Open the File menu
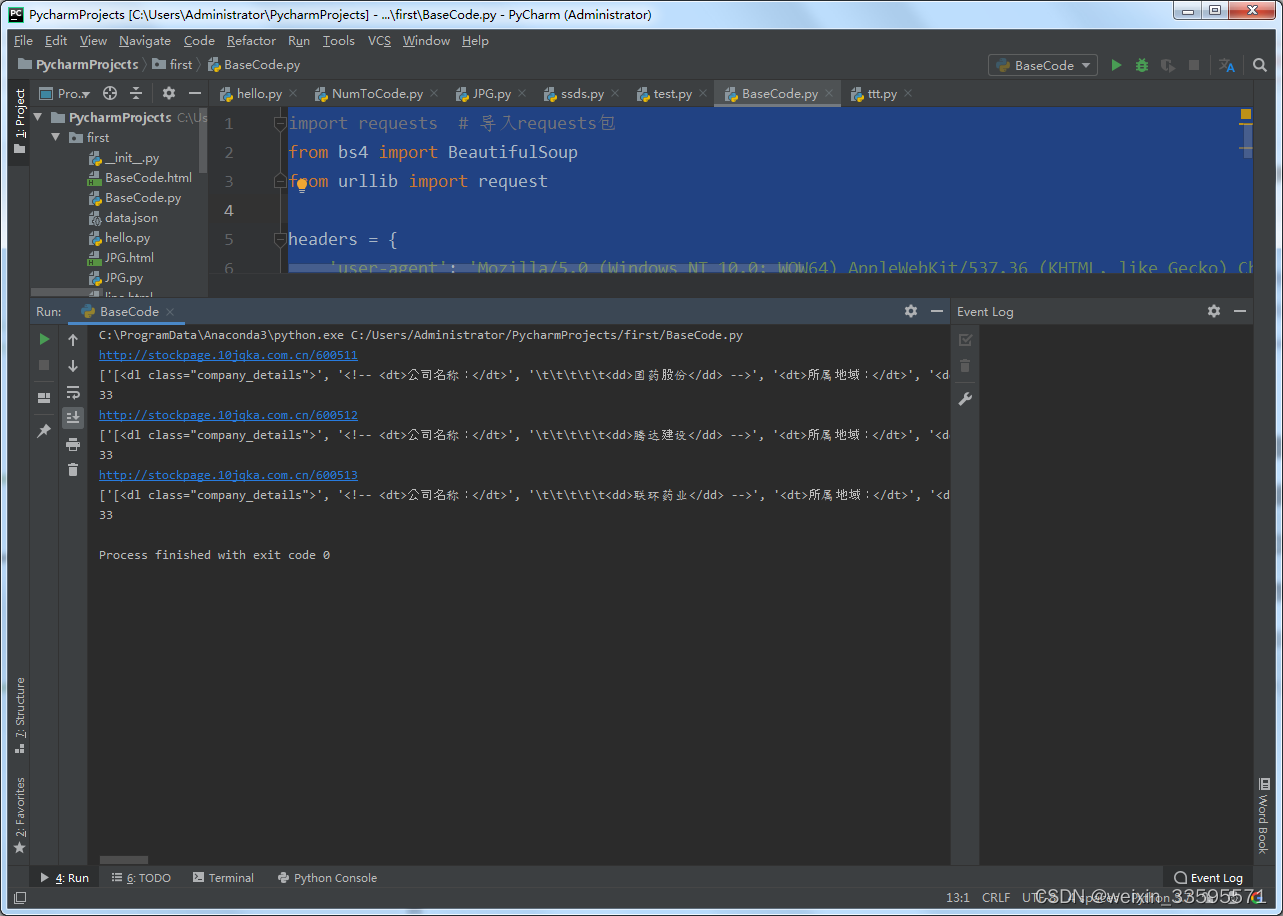Screen dimensions: 1283x916 click(23, 41)
